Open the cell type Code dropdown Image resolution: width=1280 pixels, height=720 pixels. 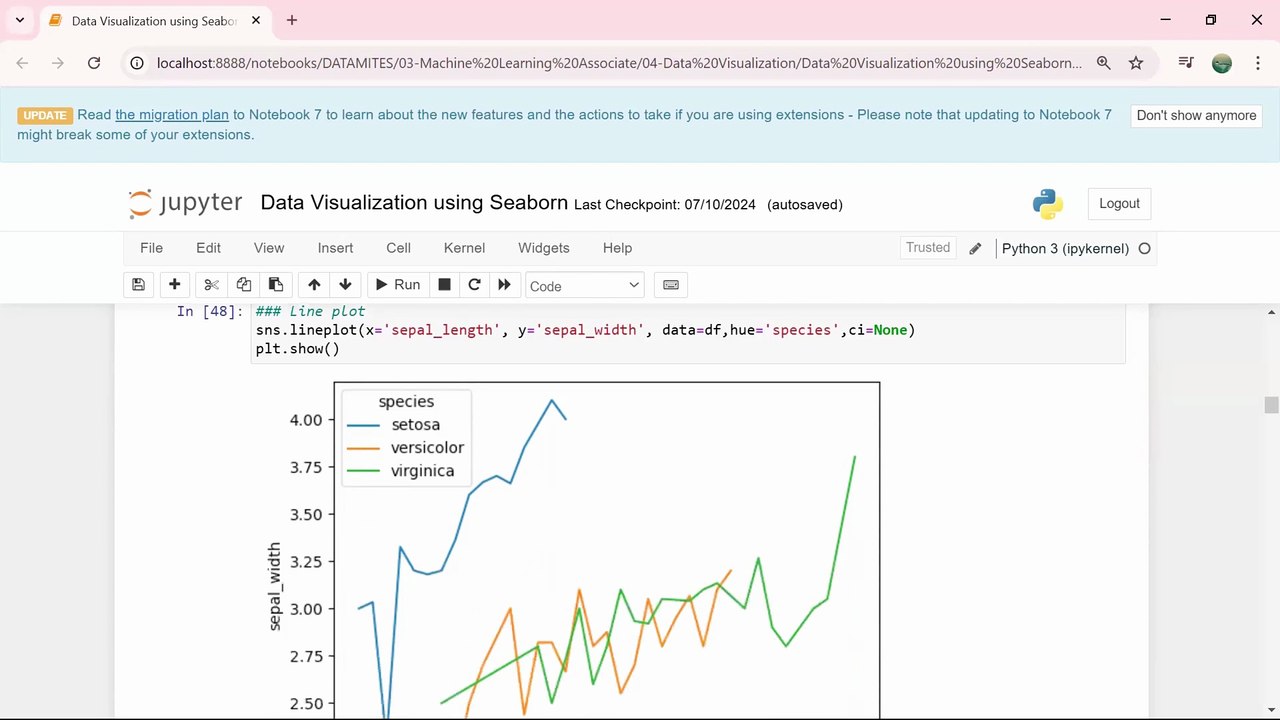tap(584, 286)
